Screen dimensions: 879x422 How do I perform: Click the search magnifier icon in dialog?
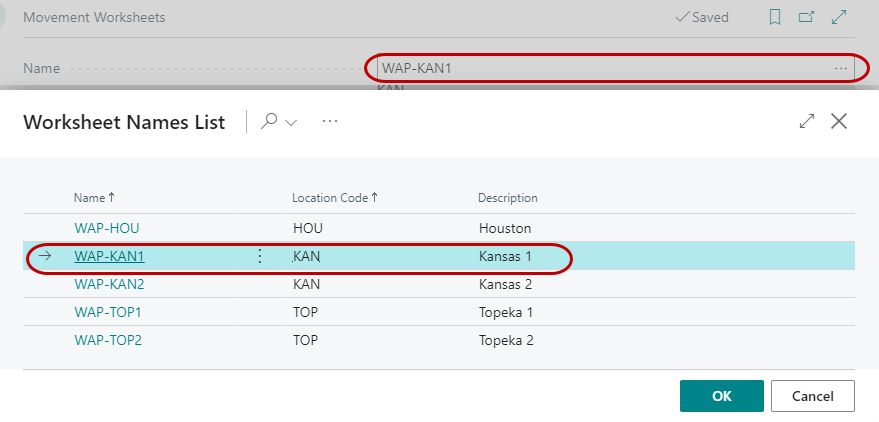click(268, 121)
